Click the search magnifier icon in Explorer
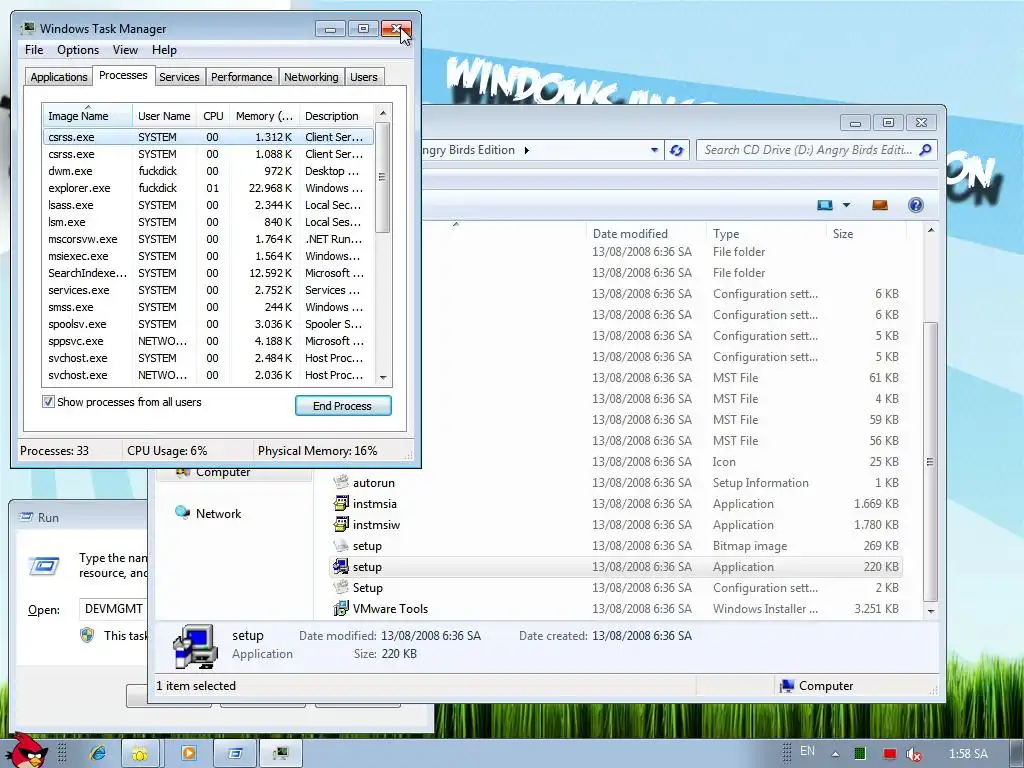This screenshot has height=768, width=1024. (x=925, y=150)
